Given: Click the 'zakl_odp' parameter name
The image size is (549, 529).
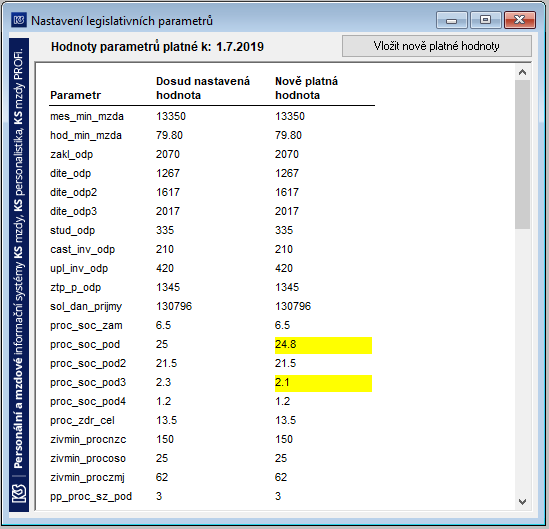Looking at the screenshot, I should [71, 155].
